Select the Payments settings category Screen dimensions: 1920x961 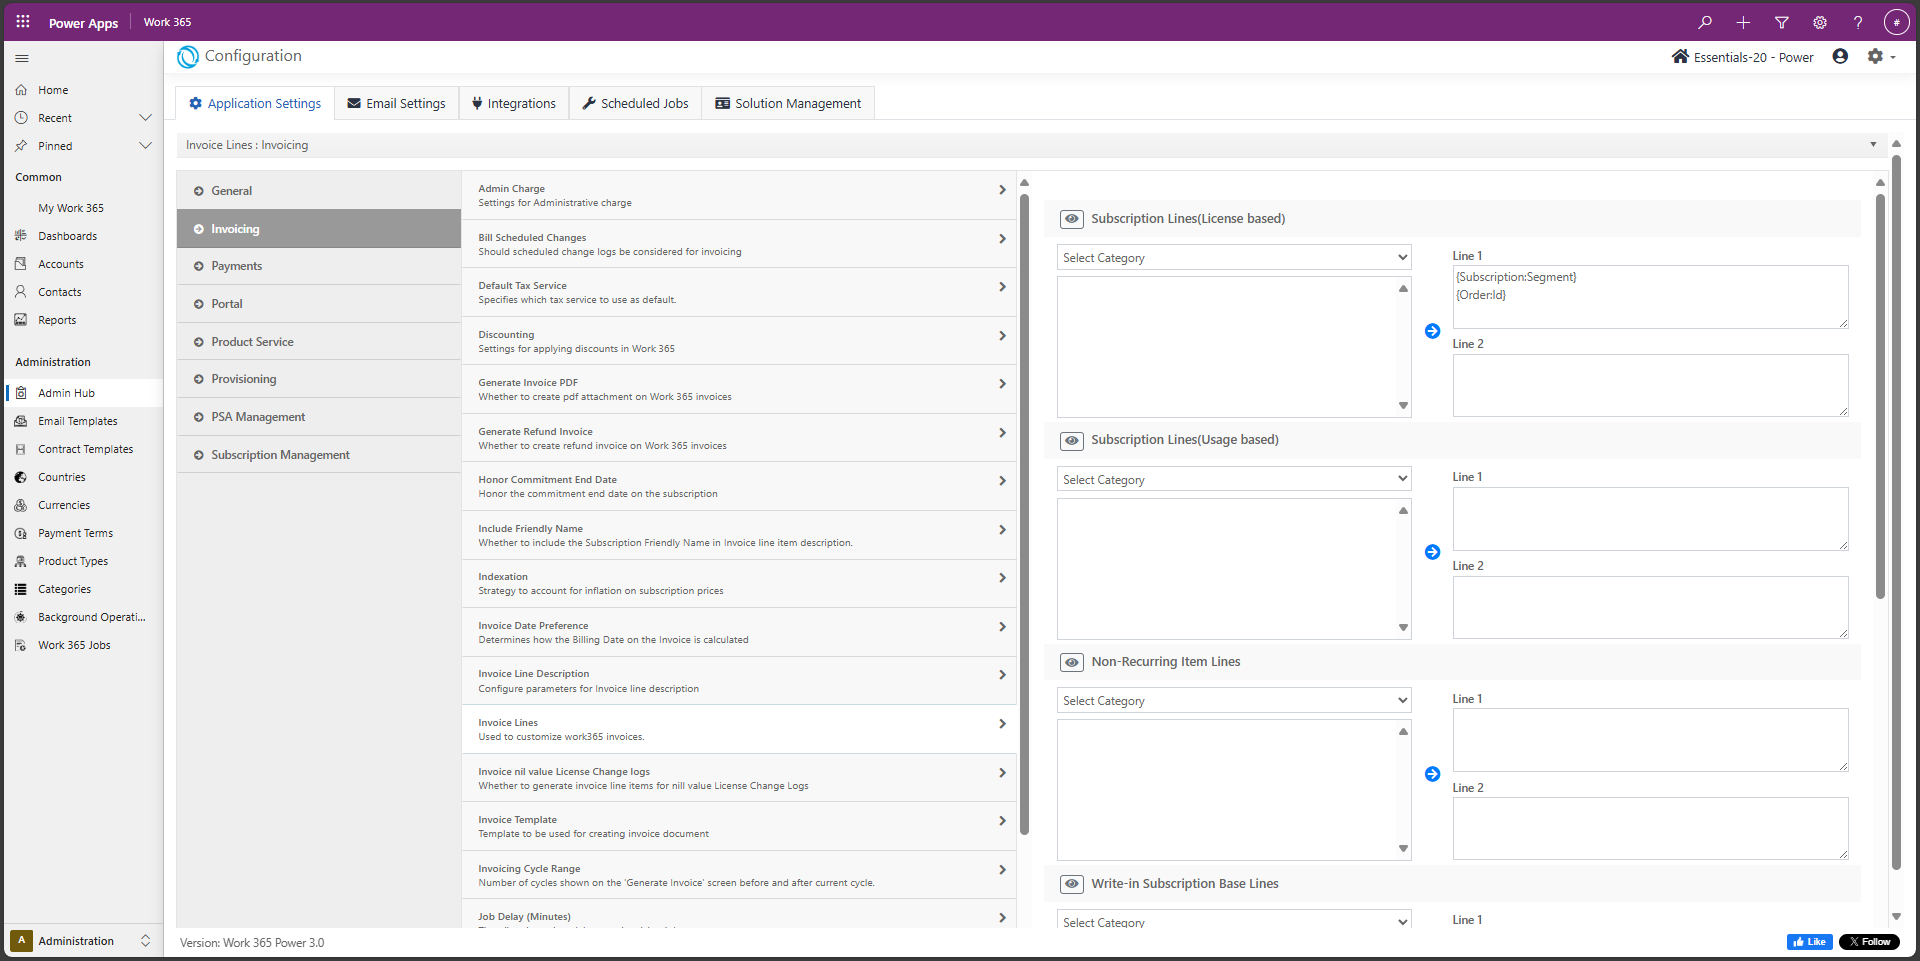319,266
